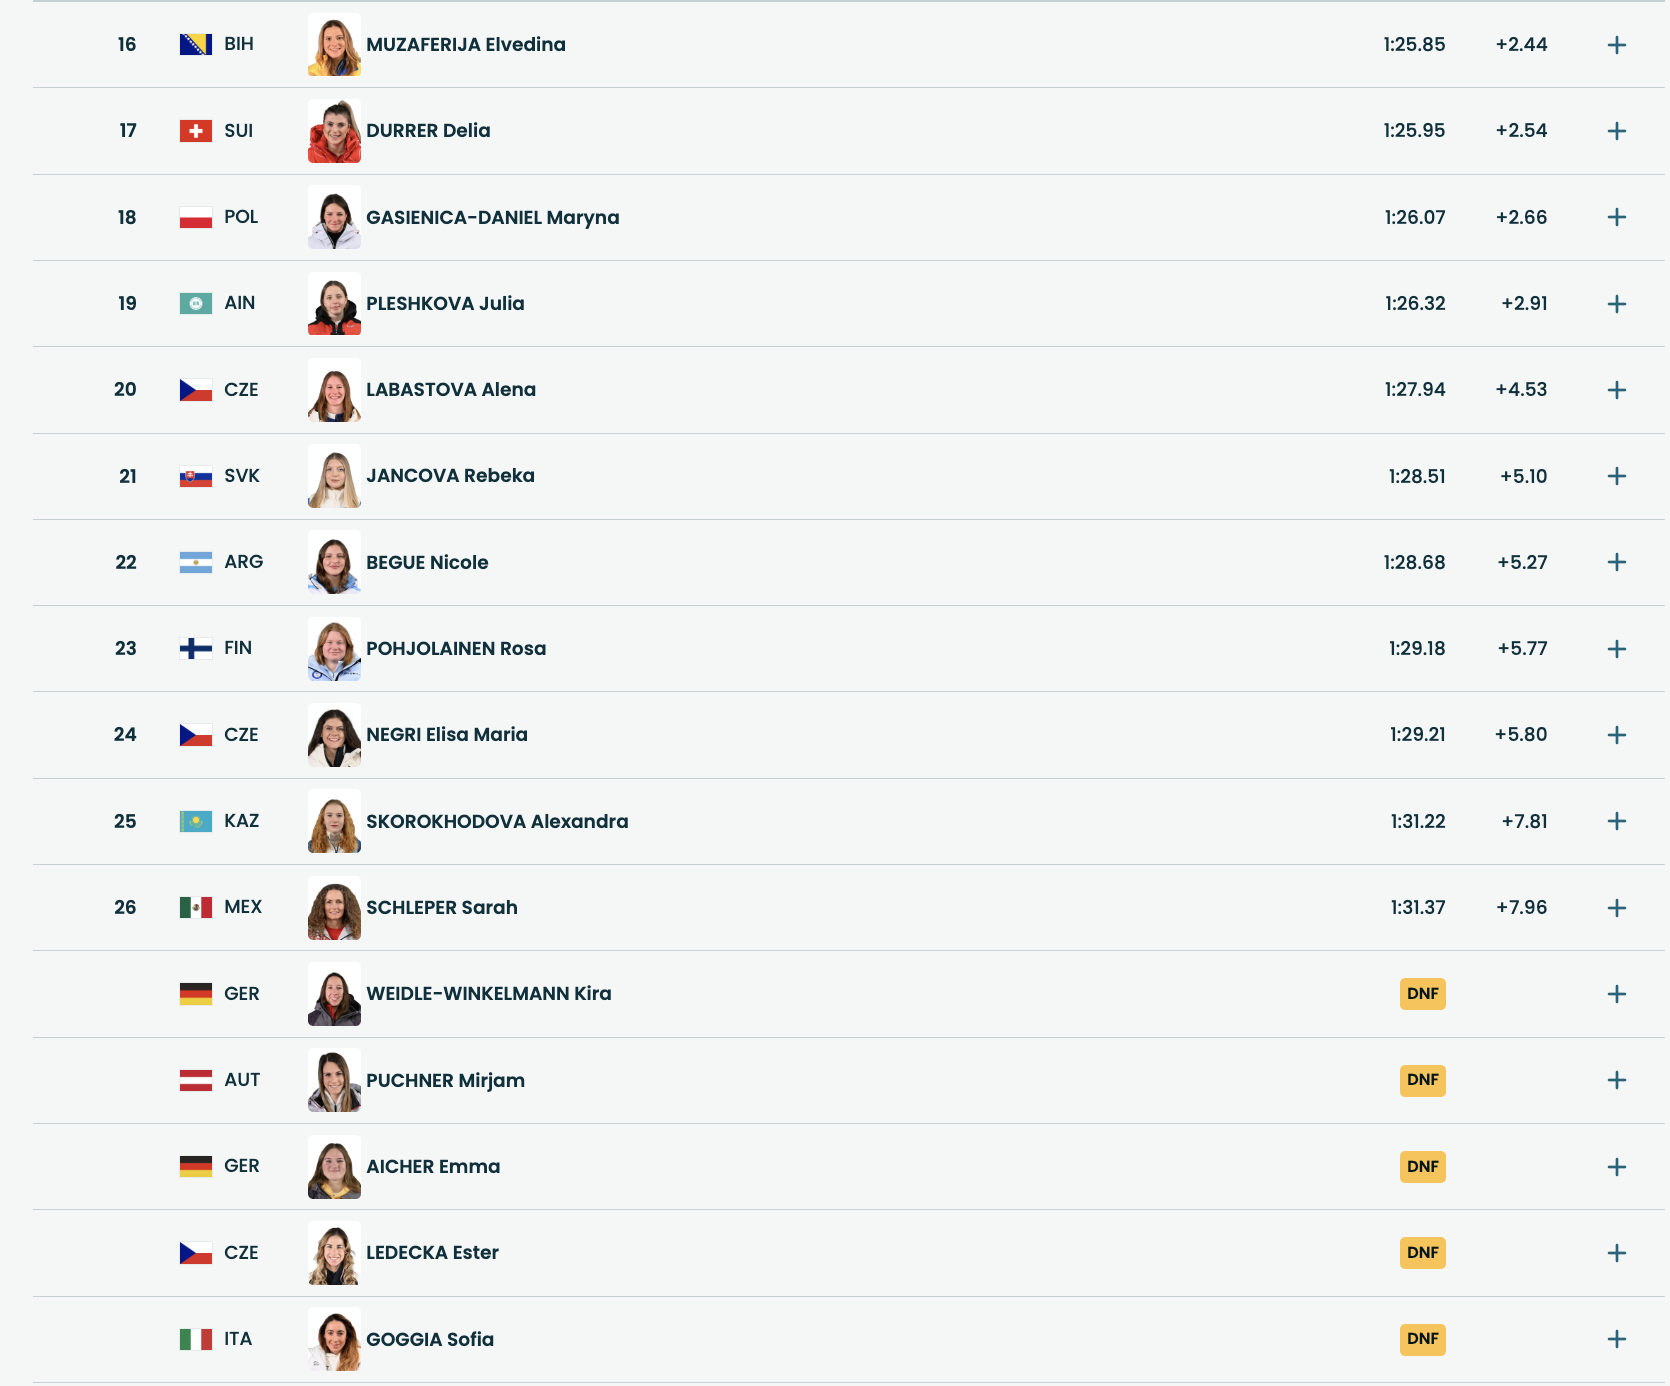Click plus icon next to GOGGIA Sofia
The image size is (1670, 1386).
(1616, 1339)
